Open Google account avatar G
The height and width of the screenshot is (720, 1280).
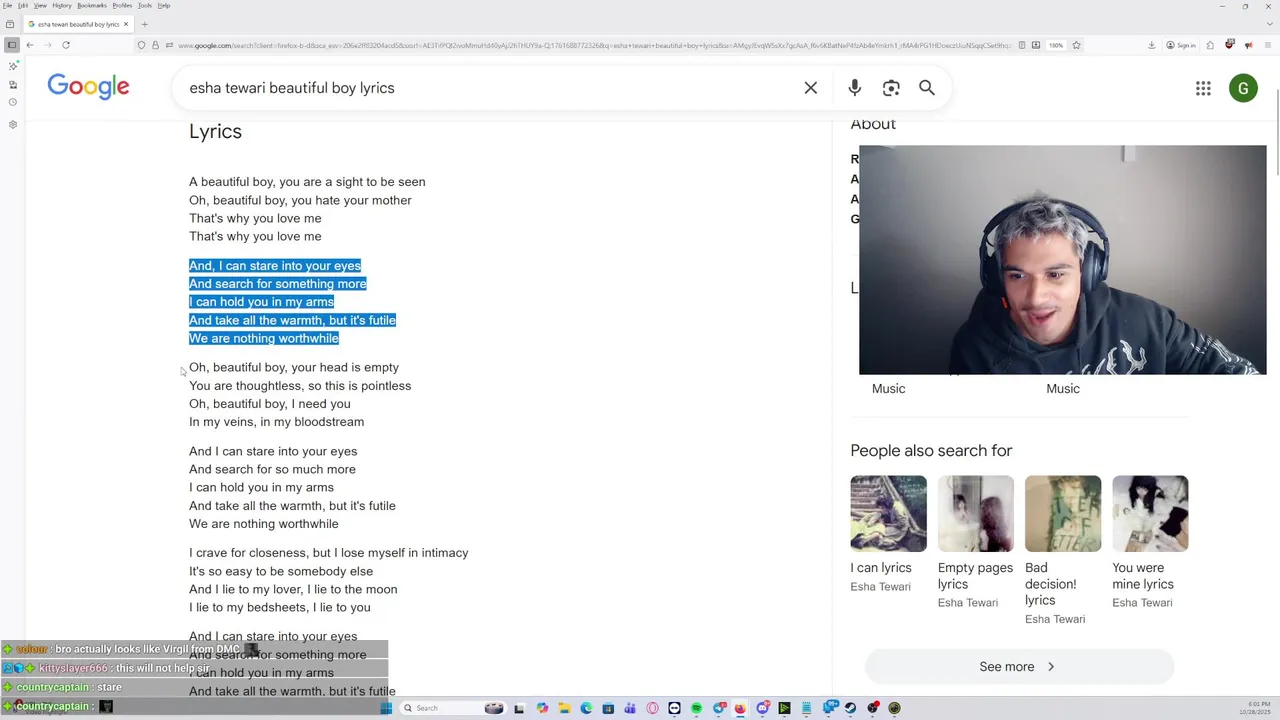(1243, 88)
